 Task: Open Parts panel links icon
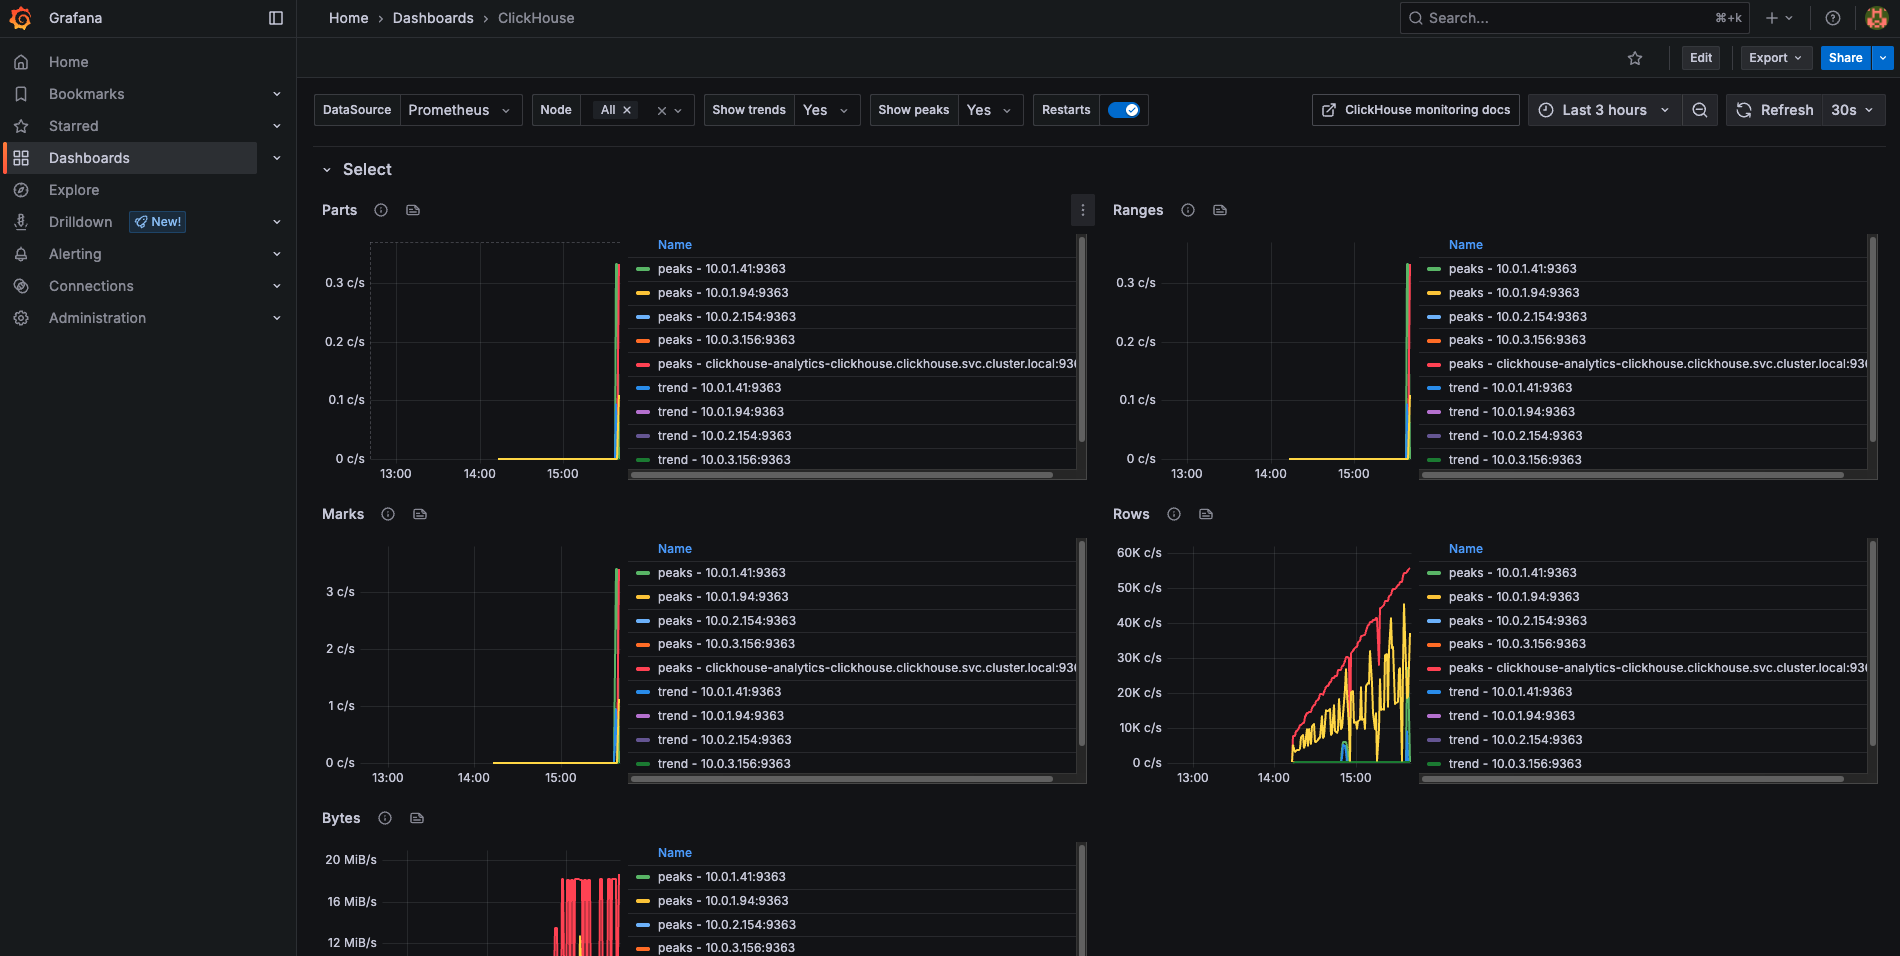pos(413,210)
